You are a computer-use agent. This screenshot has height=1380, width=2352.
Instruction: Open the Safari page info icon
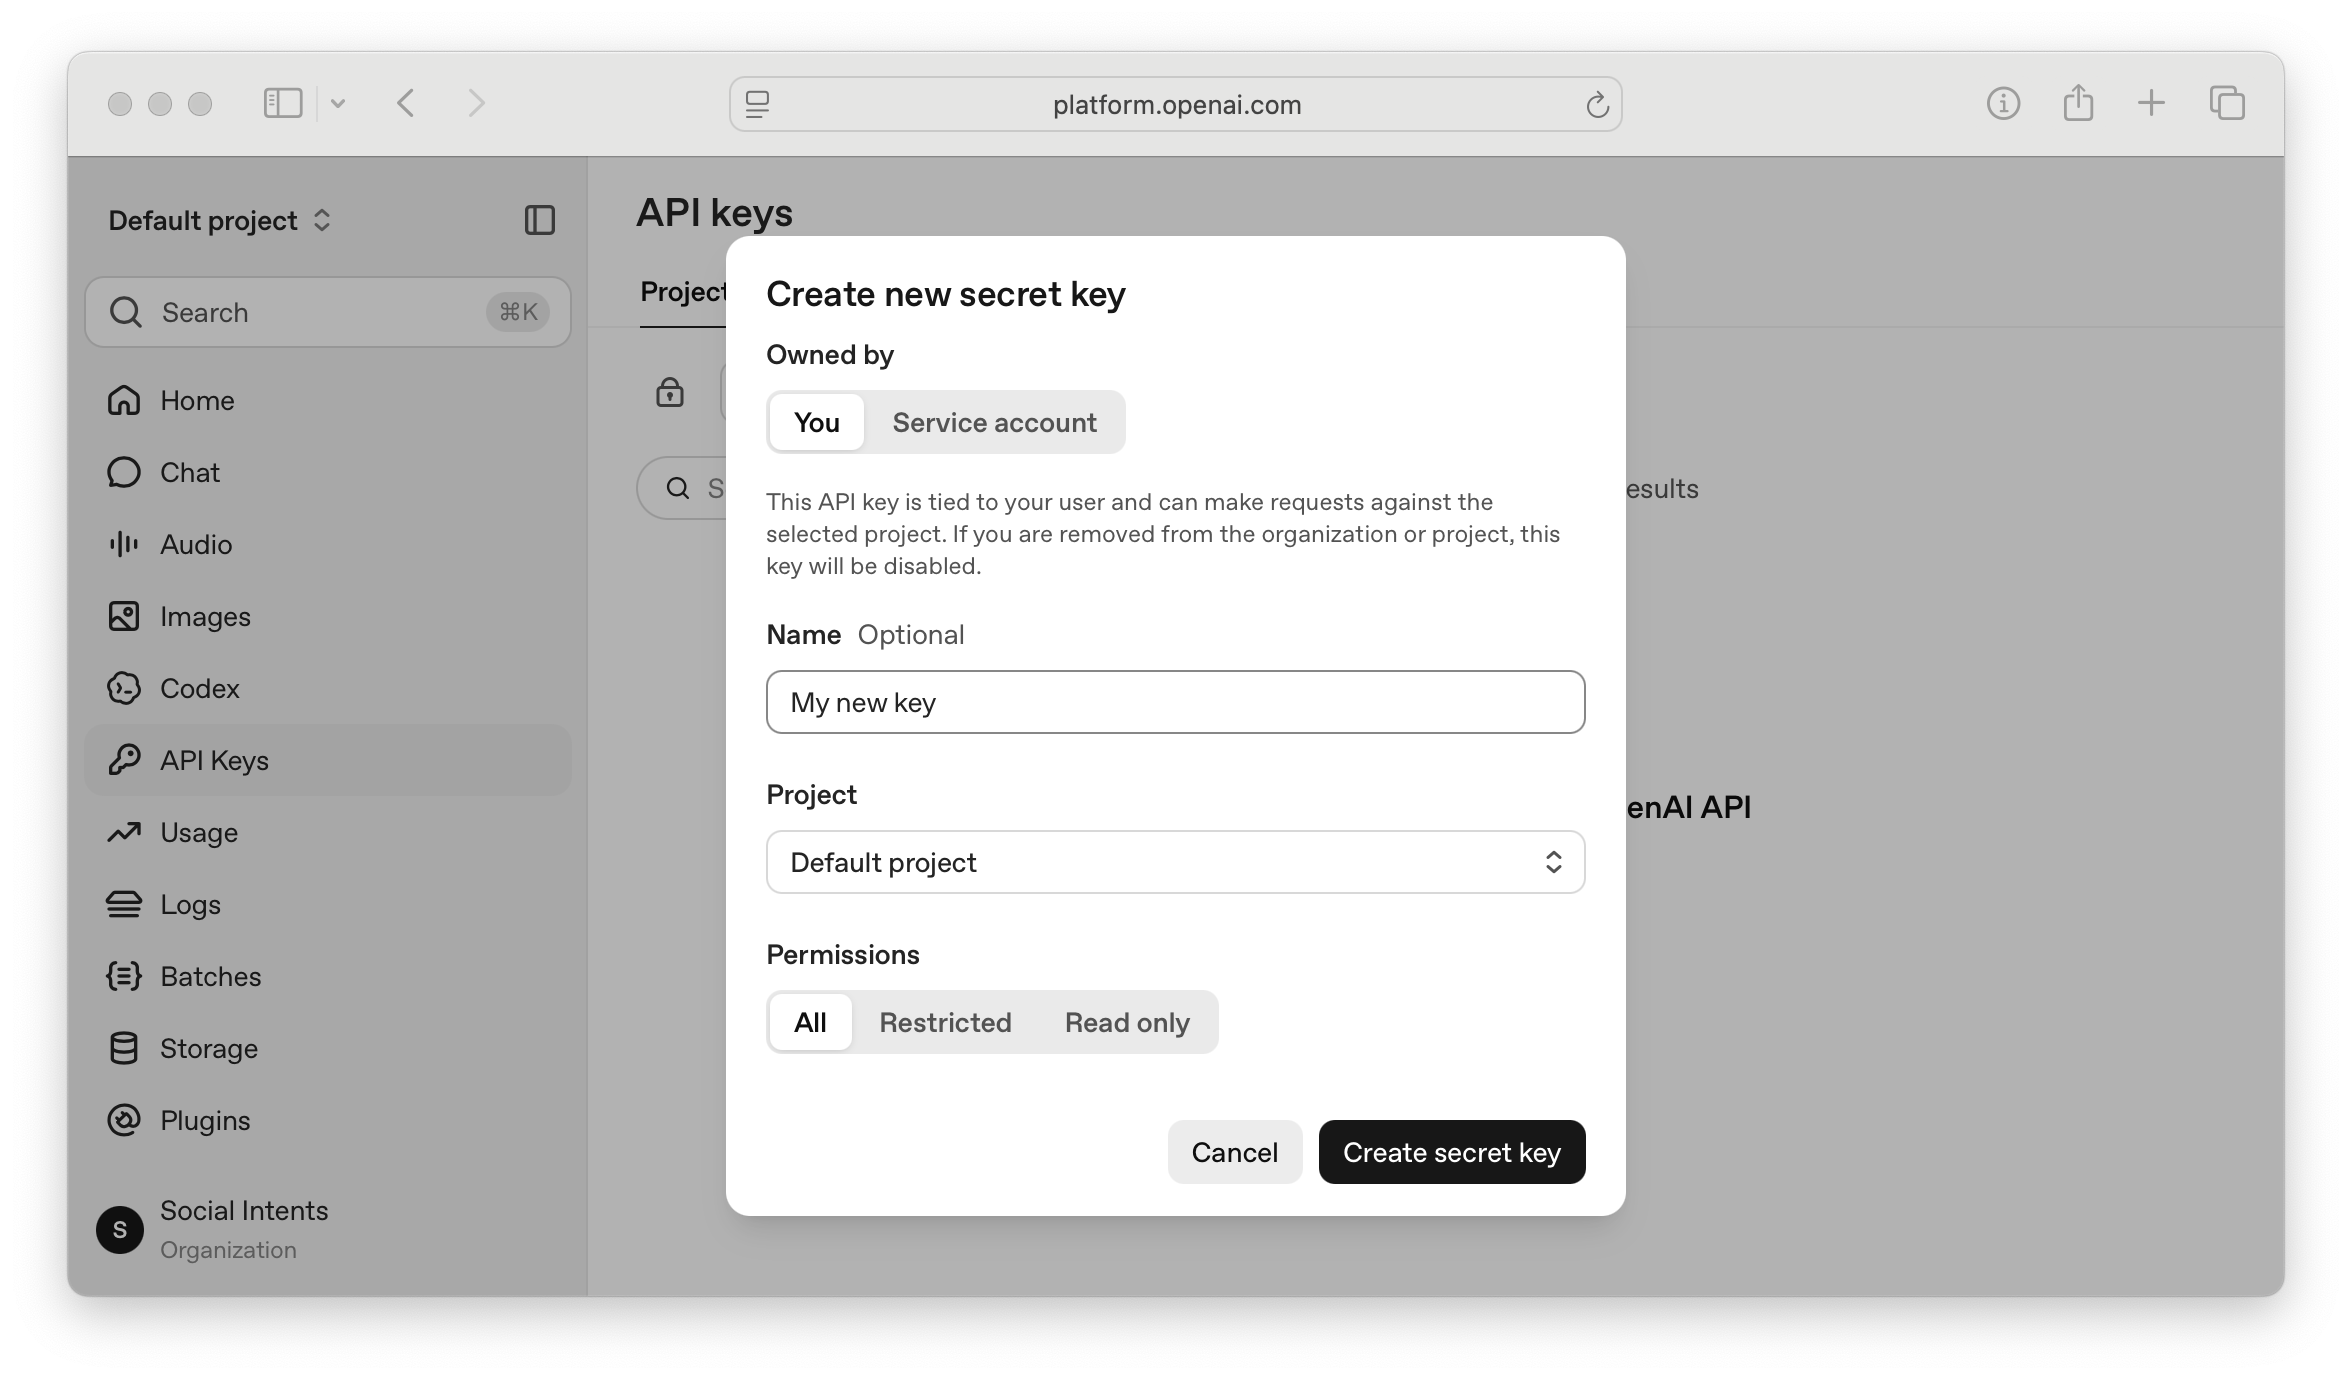point(2003,103)
